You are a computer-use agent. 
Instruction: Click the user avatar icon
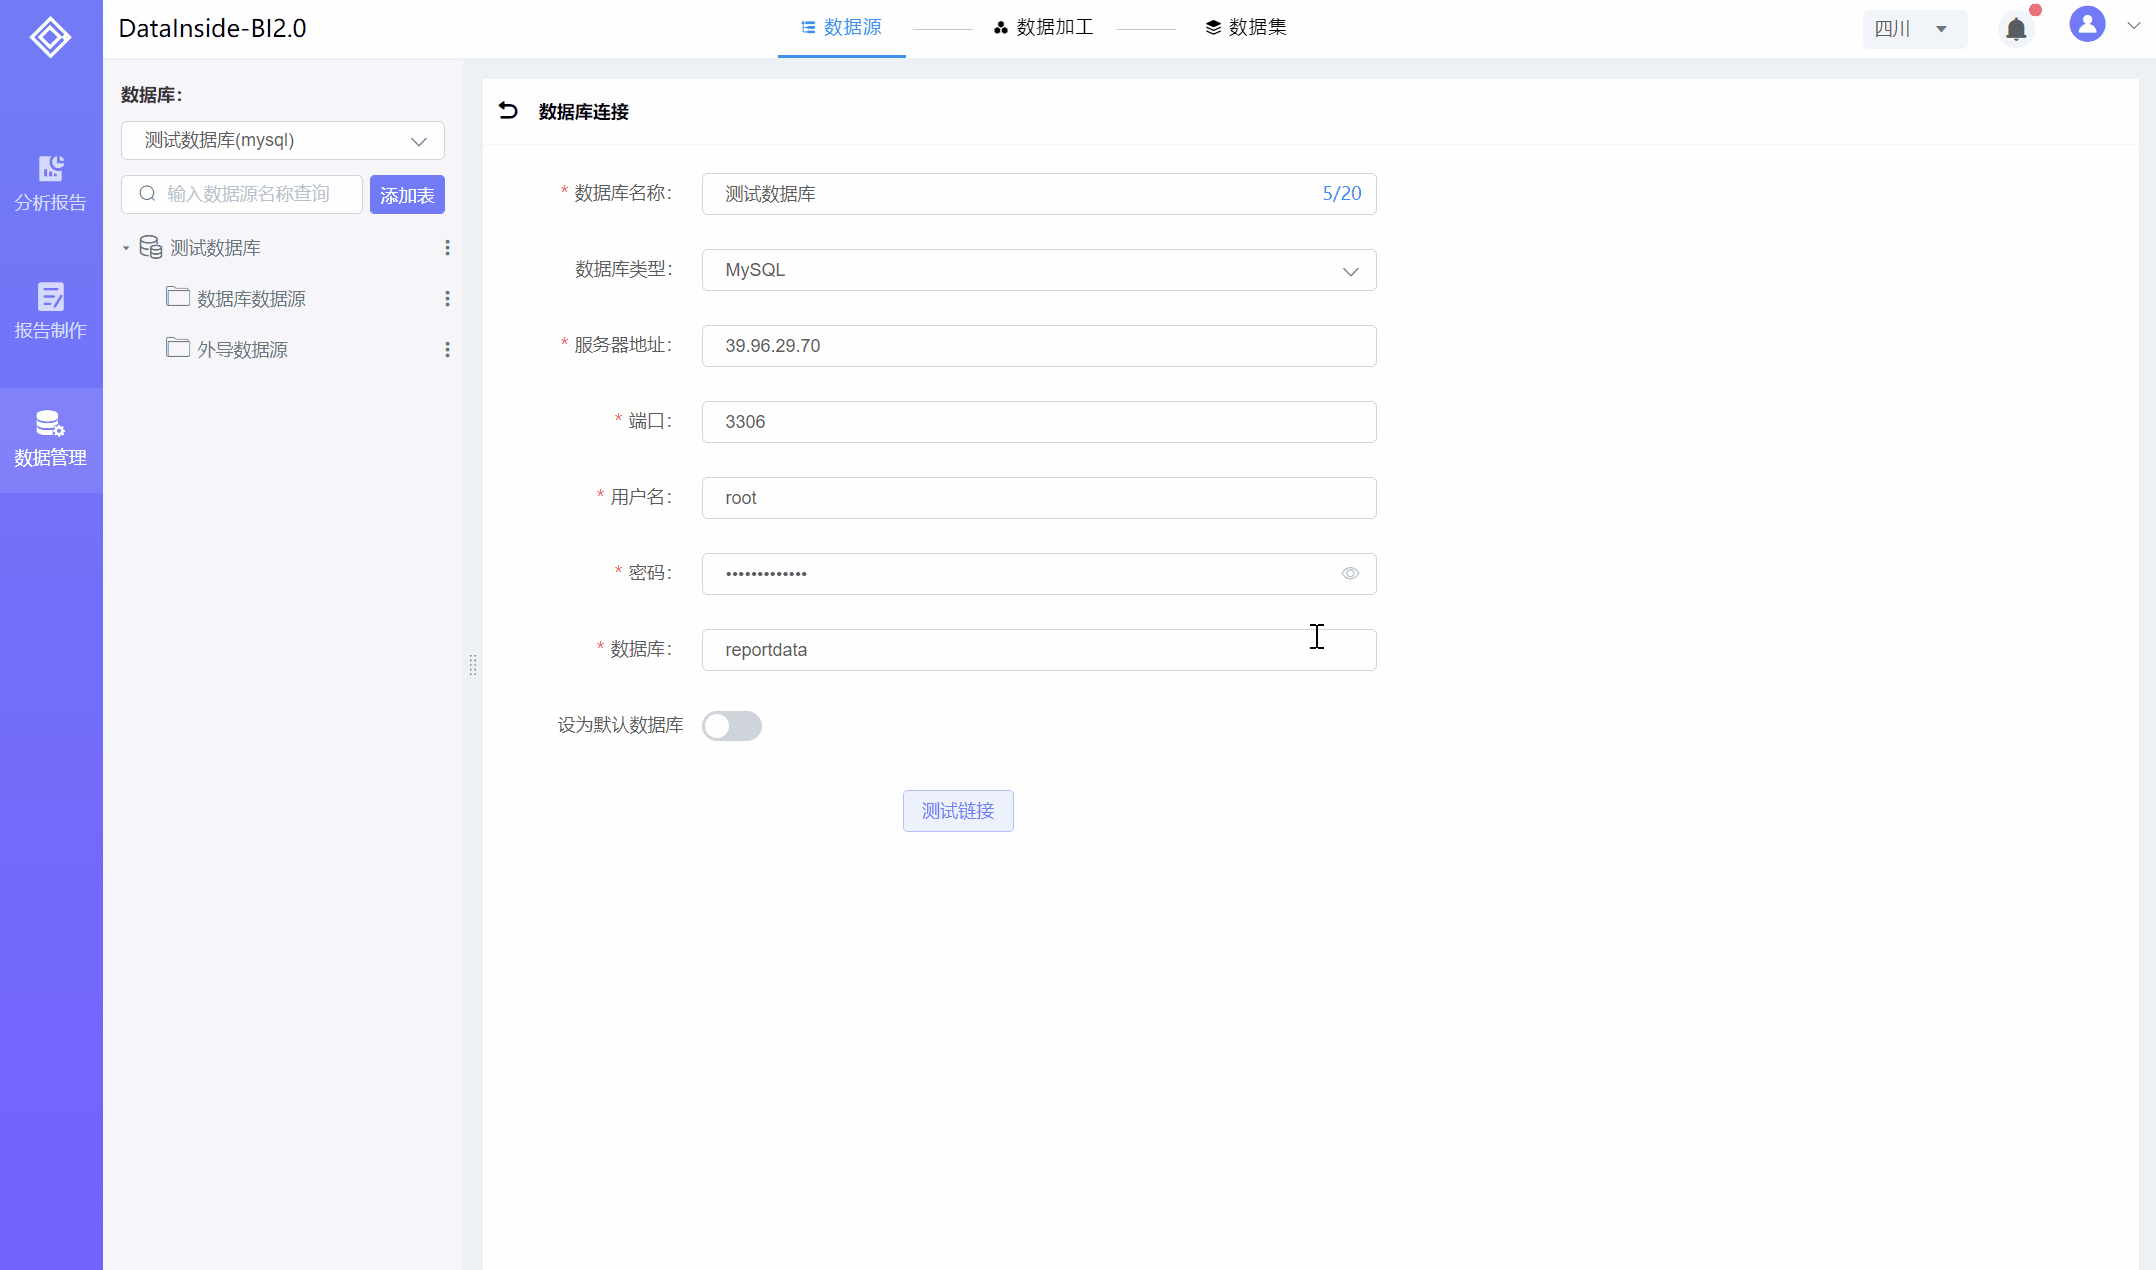click(2087, 25)
